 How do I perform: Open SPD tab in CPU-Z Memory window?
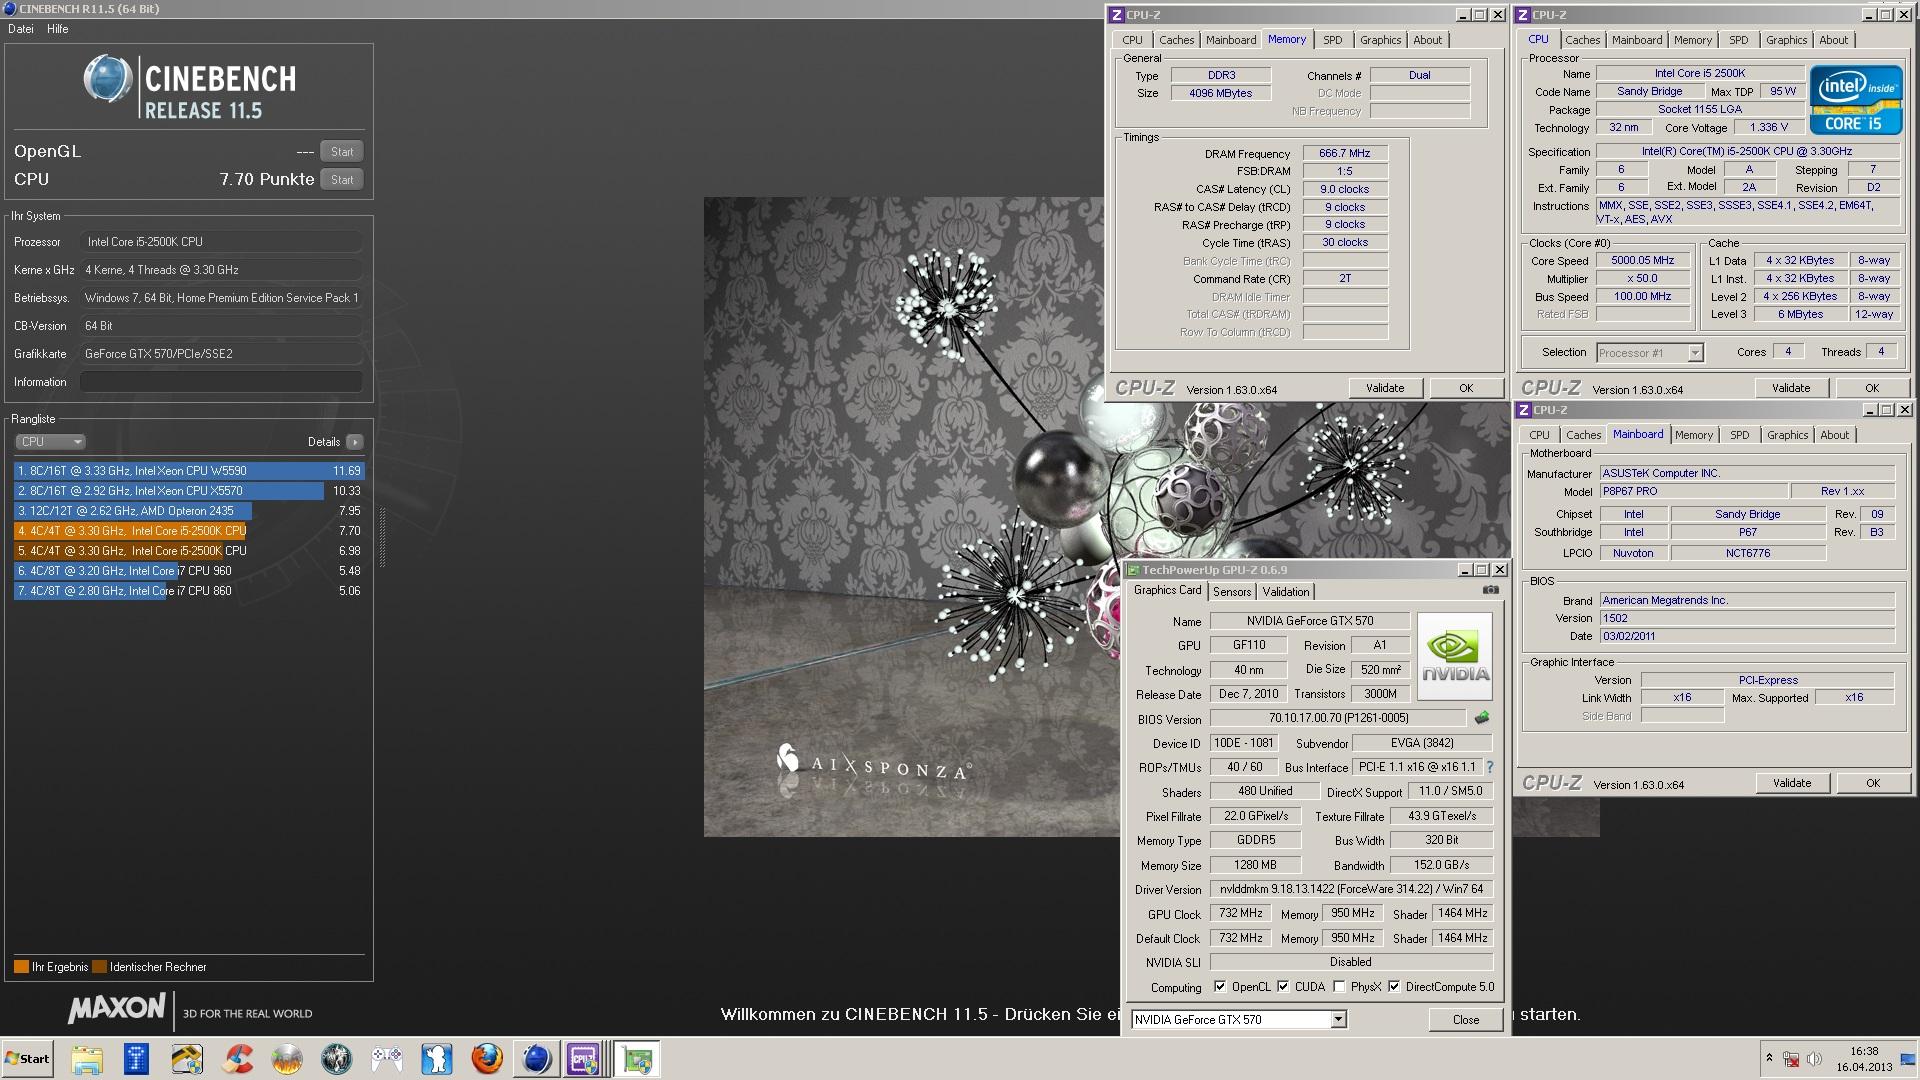(x=1333, y=40)
